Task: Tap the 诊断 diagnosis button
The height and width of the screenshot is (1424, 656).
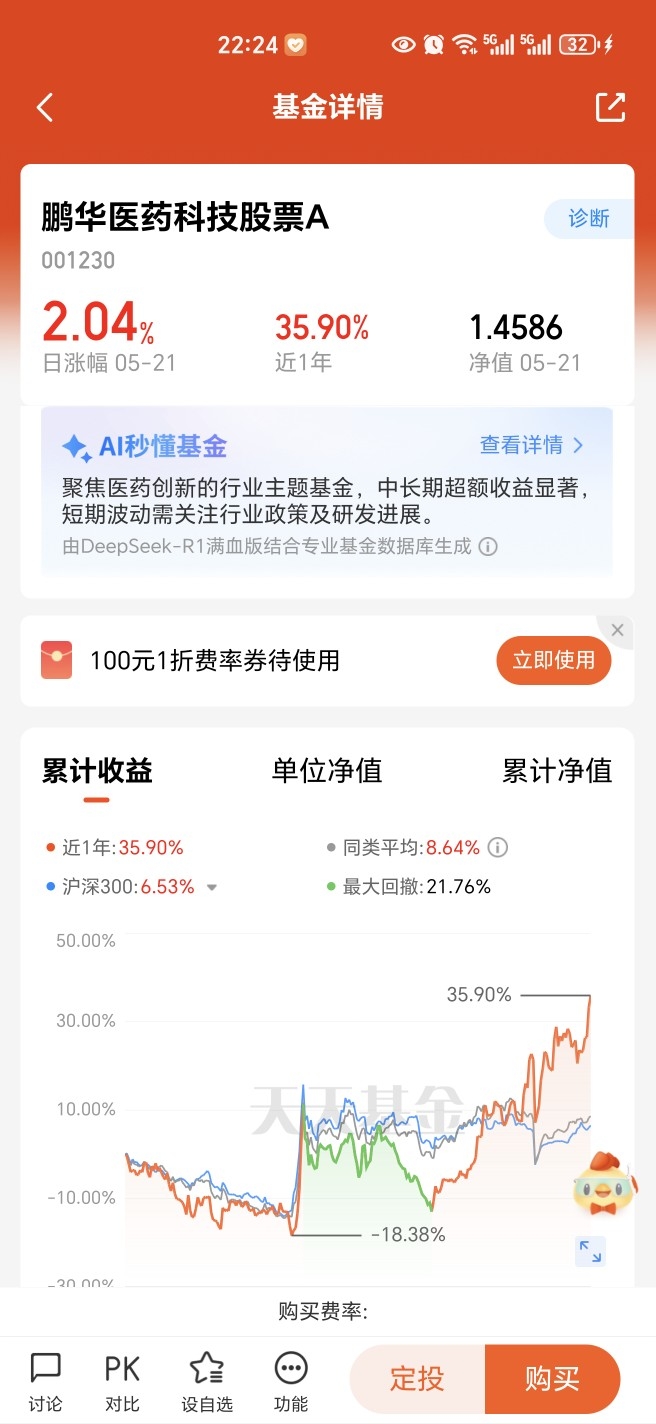Action: pyautogui.click(x=589, y=219)
